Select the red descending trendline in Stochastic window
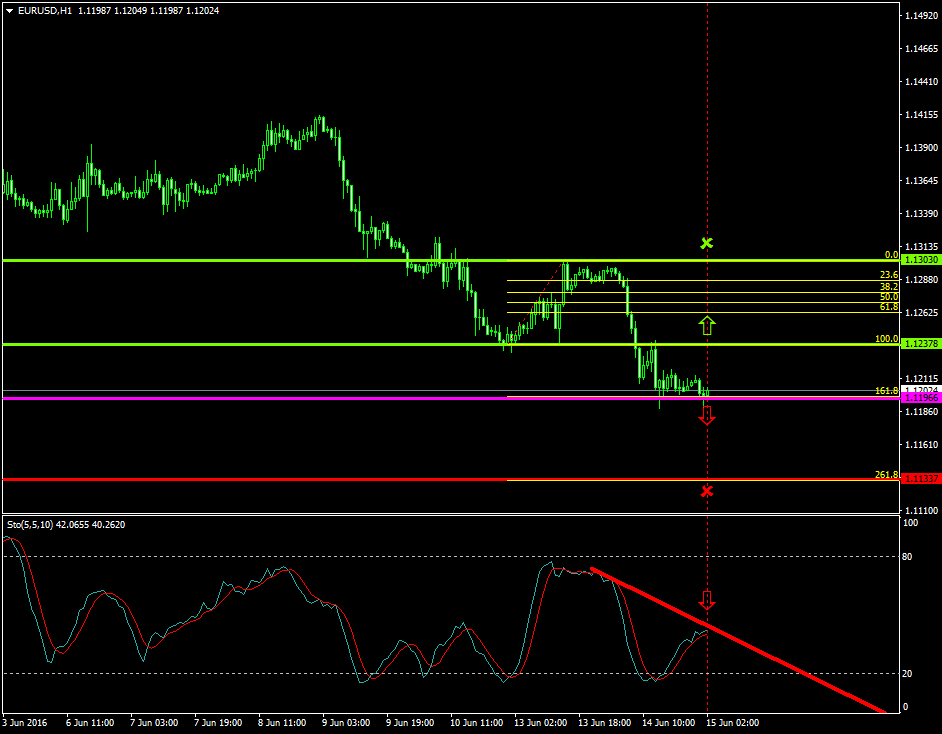This screenshot has height=734, width=942. click(x=740, y=641)
